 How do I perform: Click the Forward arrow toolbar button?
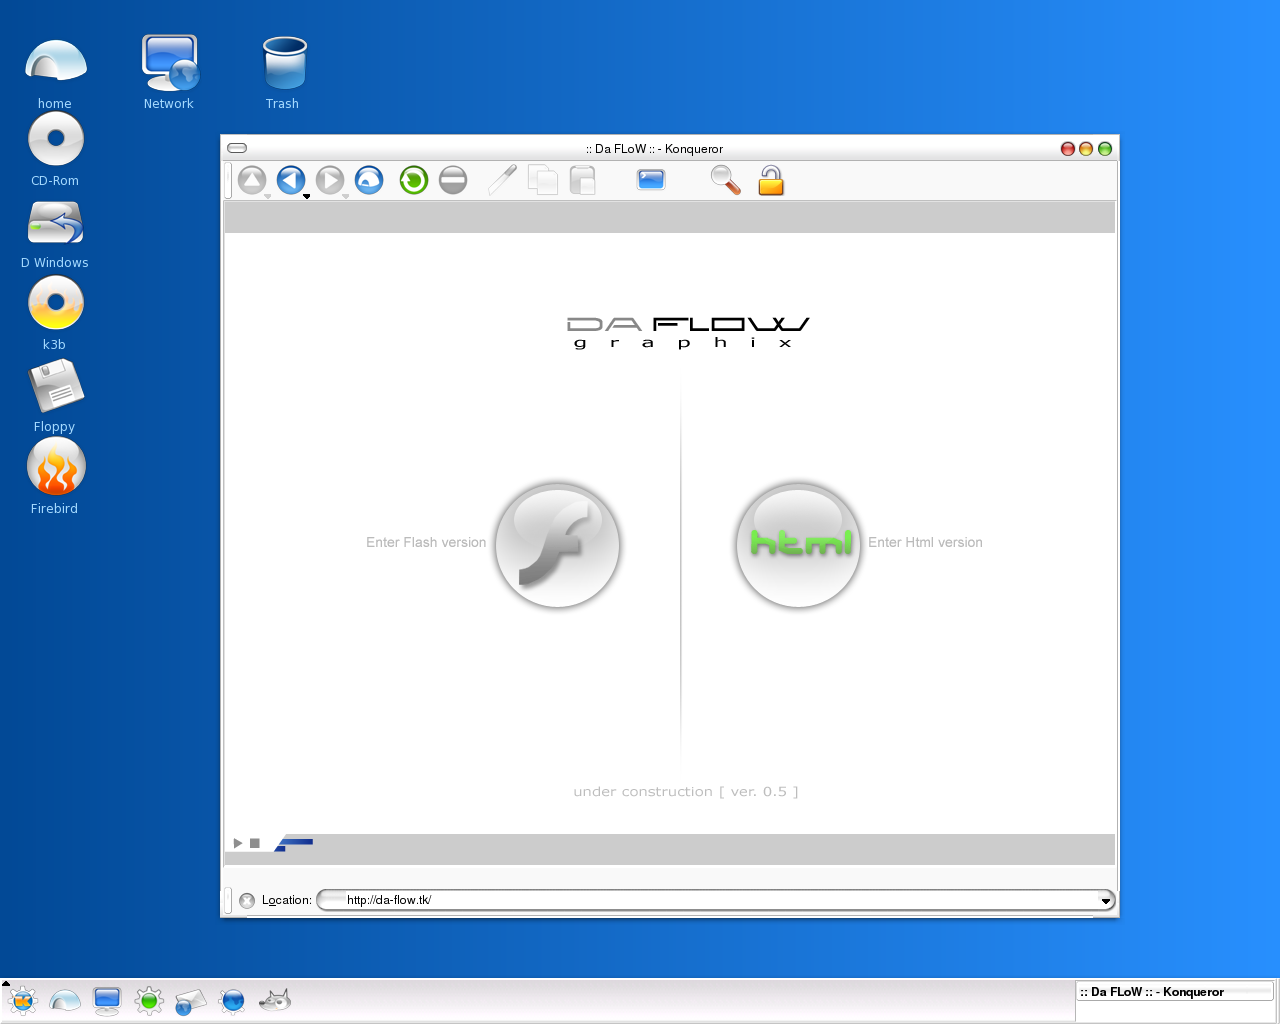[330, 180]
